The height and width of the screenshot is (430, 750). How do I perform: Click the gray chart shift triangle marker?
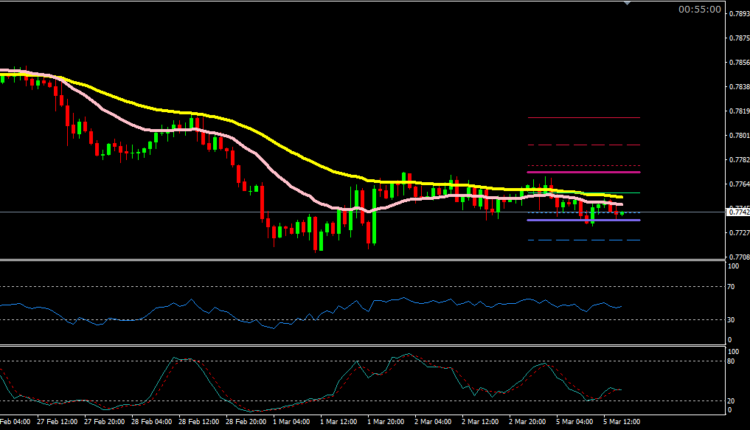click(626, 3)
